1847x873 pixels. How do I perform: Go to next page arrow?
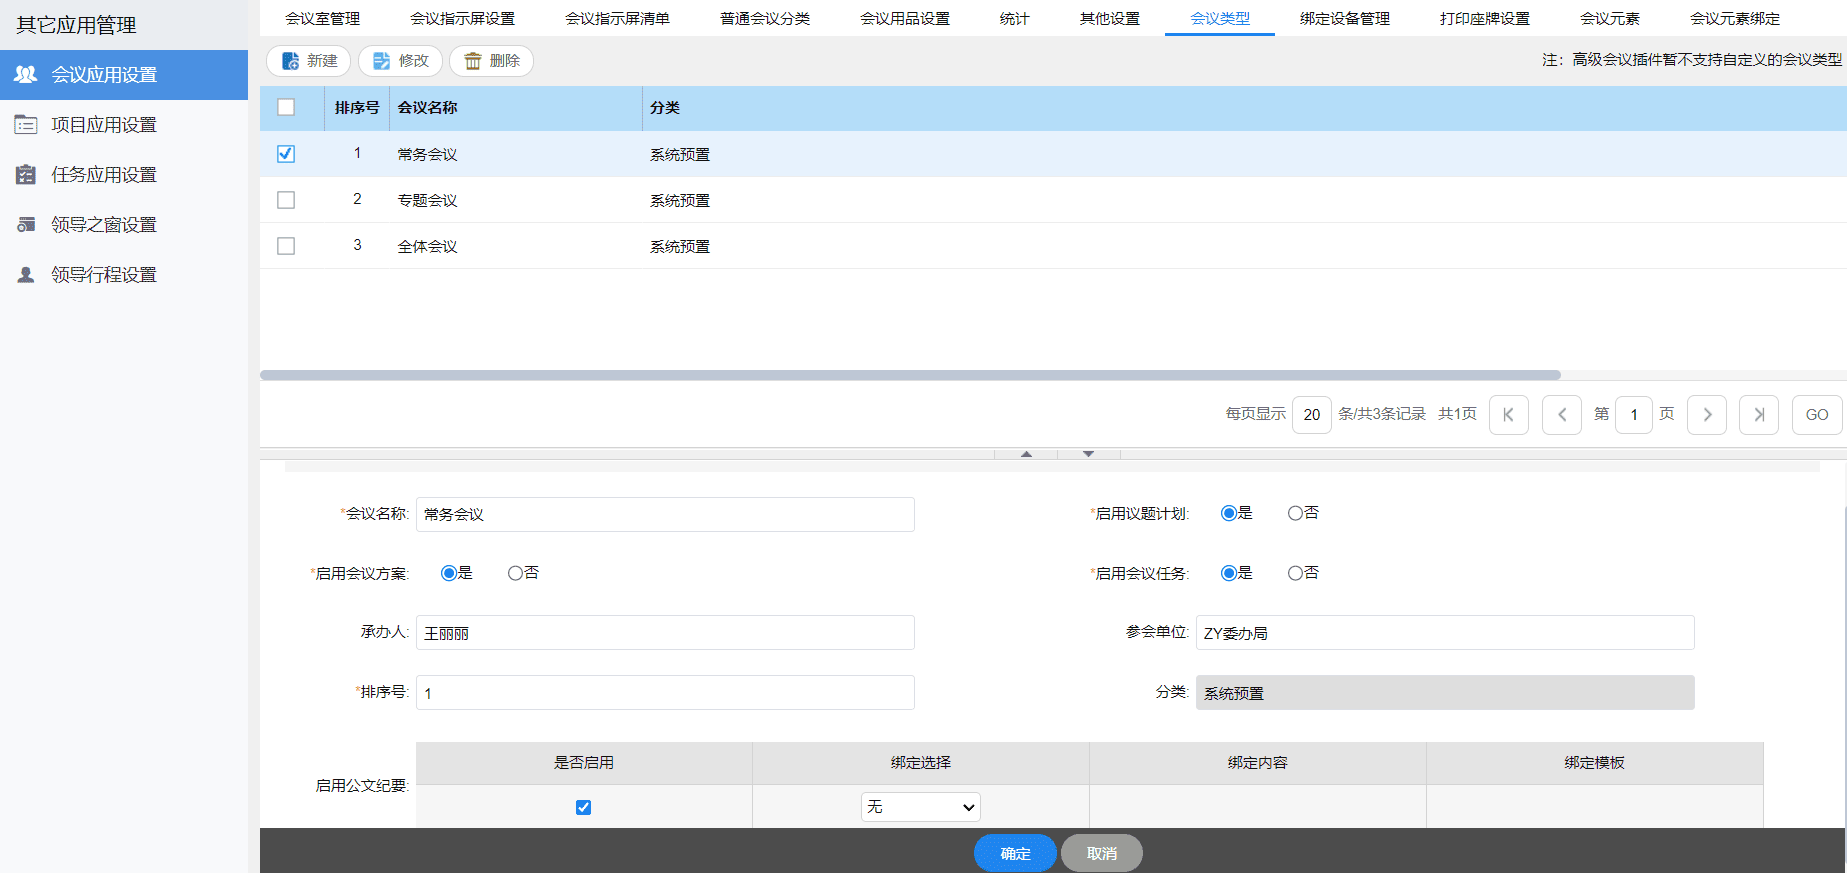(x=1707, y=414)
